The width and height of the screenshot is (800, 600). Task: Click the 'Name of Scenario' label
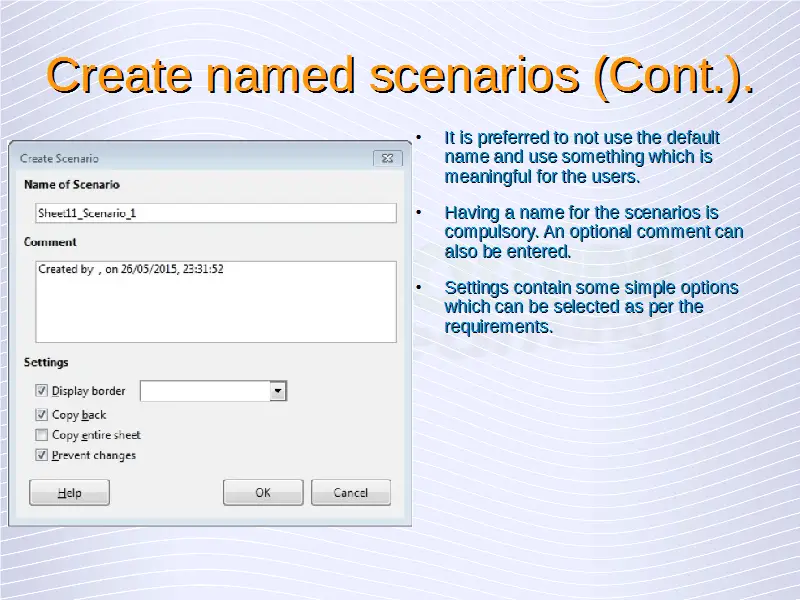click(71, 185)
